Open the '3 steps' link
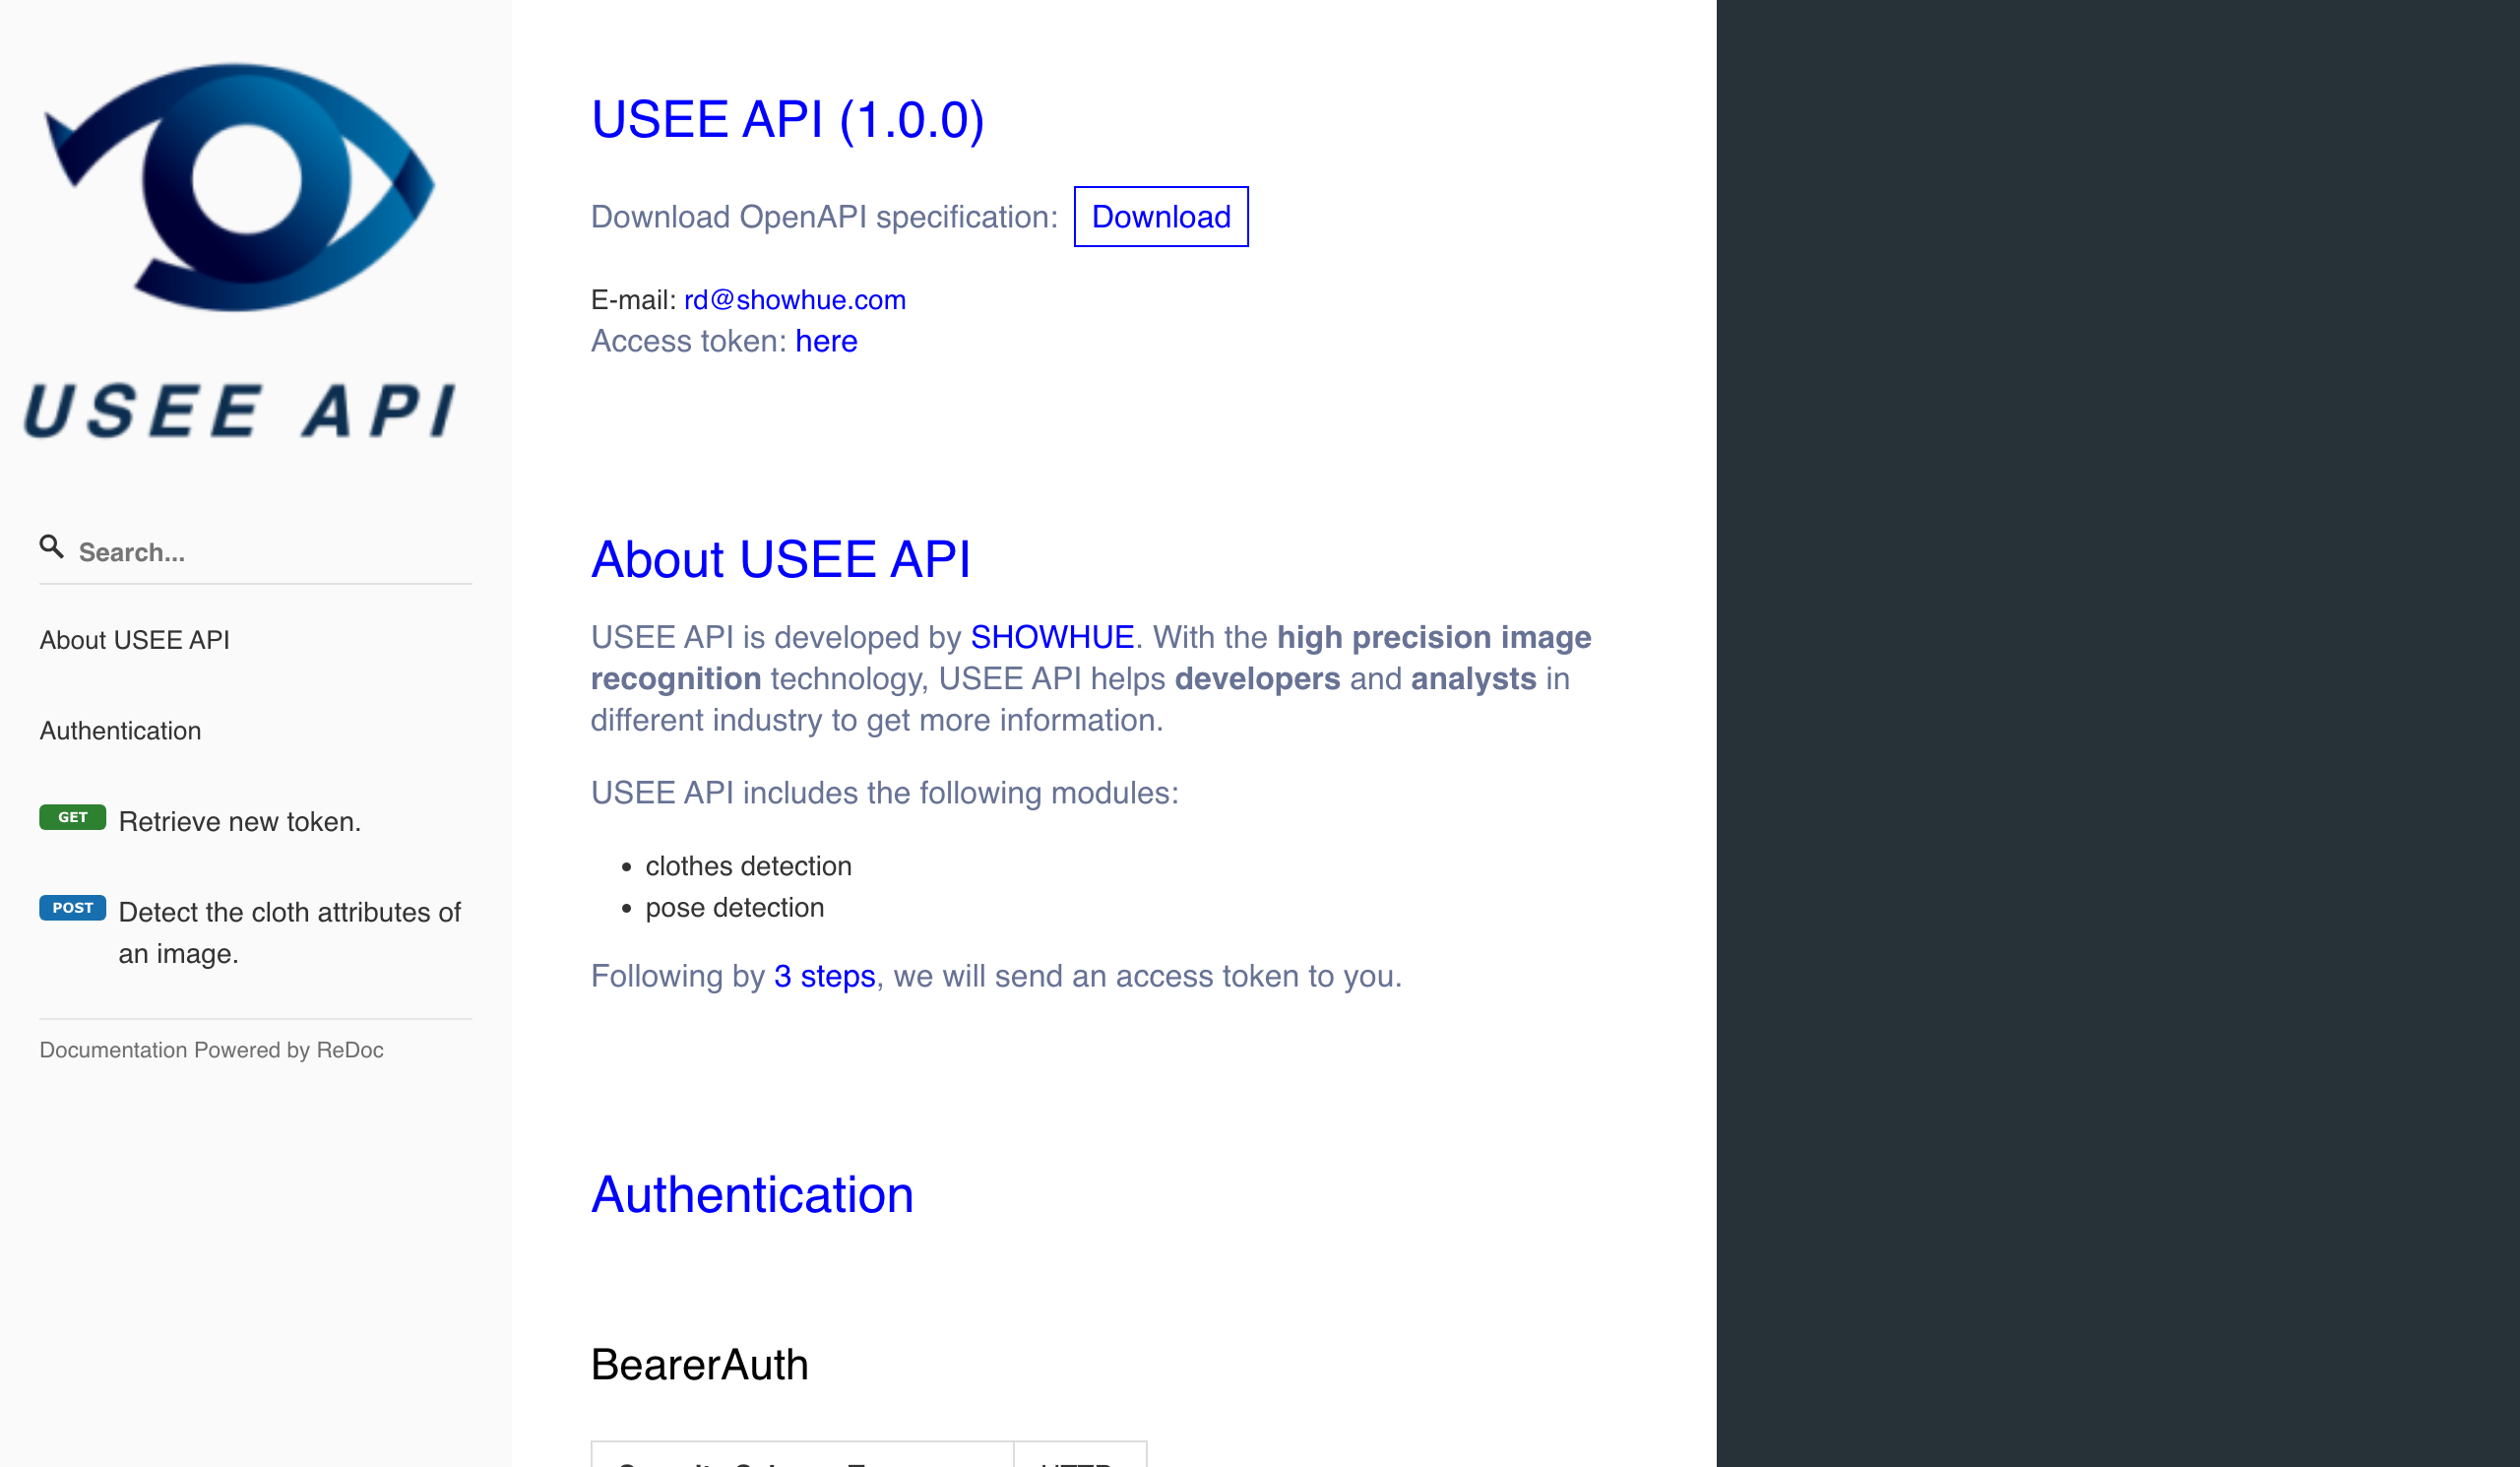 pyautogui.click(x=824, y=976)
